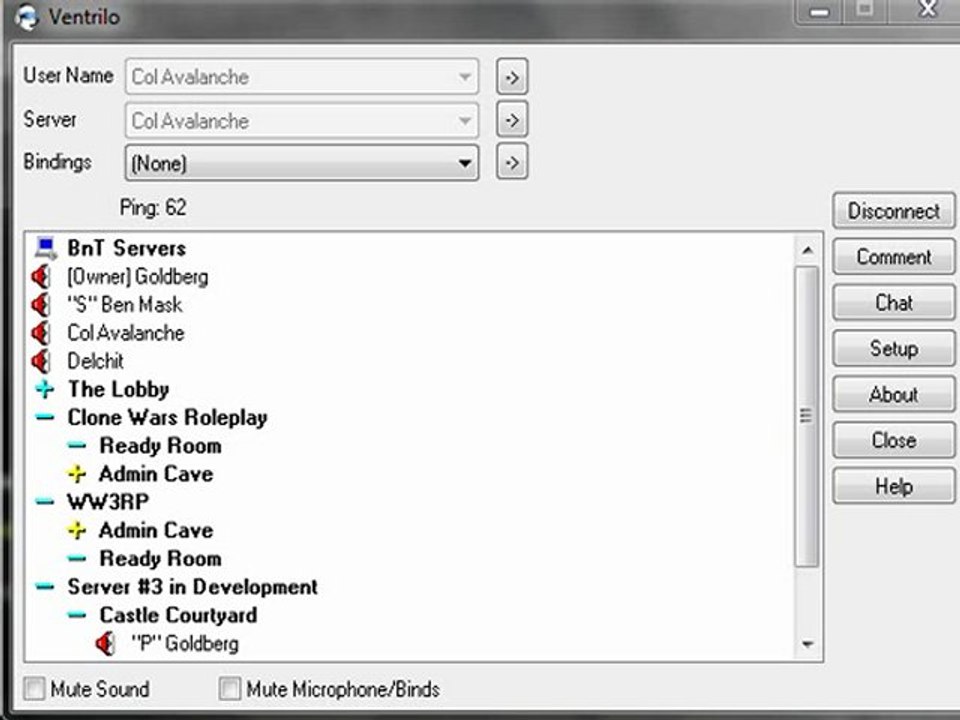Viewport: 960px width, 720px height.
Task: Collapse the WW3RP channel
Action: point(45,502)
